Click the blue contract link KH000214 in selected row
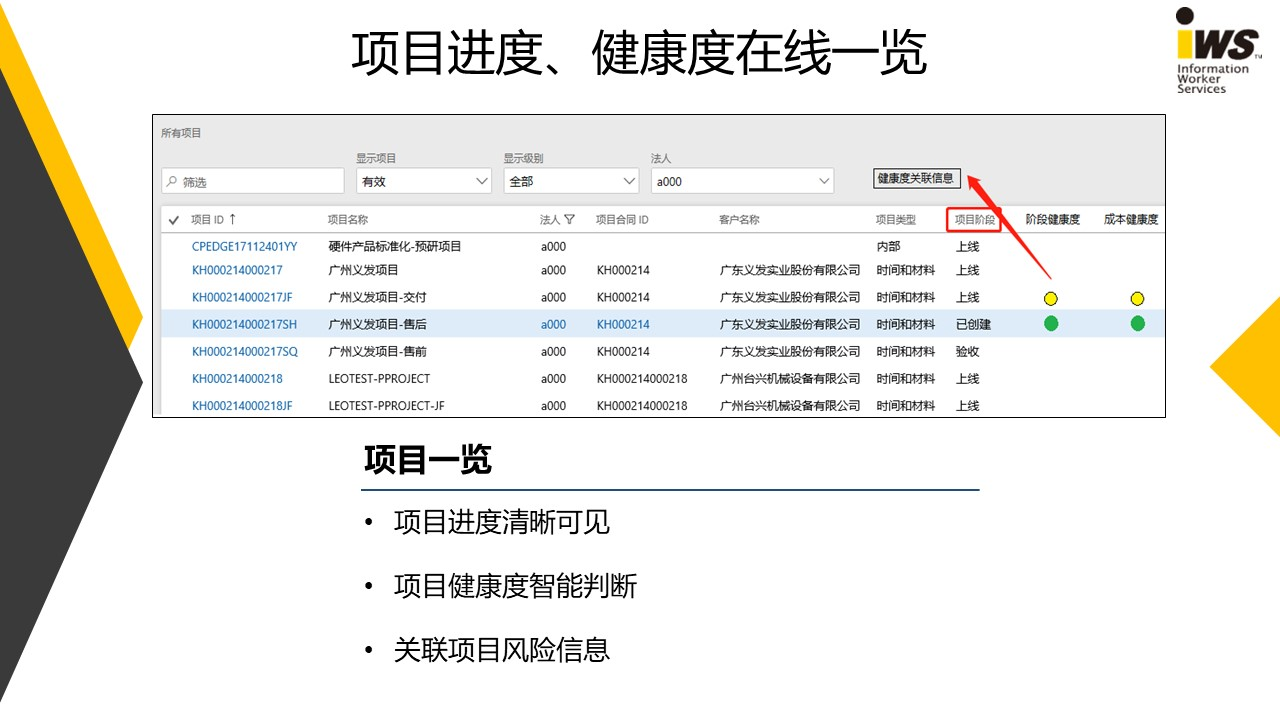The image size is (1280, 720). pos(623,324)
